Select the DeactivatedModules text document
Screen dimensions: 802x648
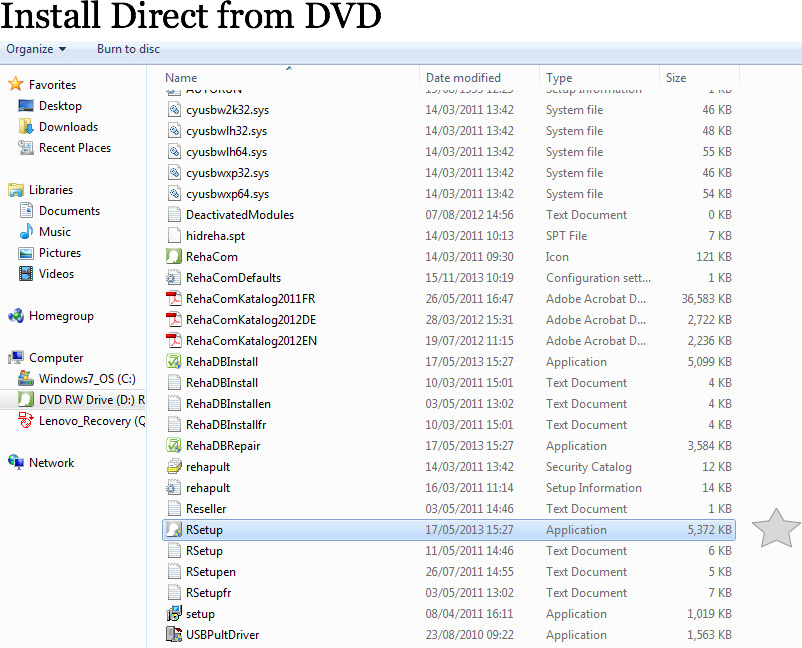coord(239,215)
